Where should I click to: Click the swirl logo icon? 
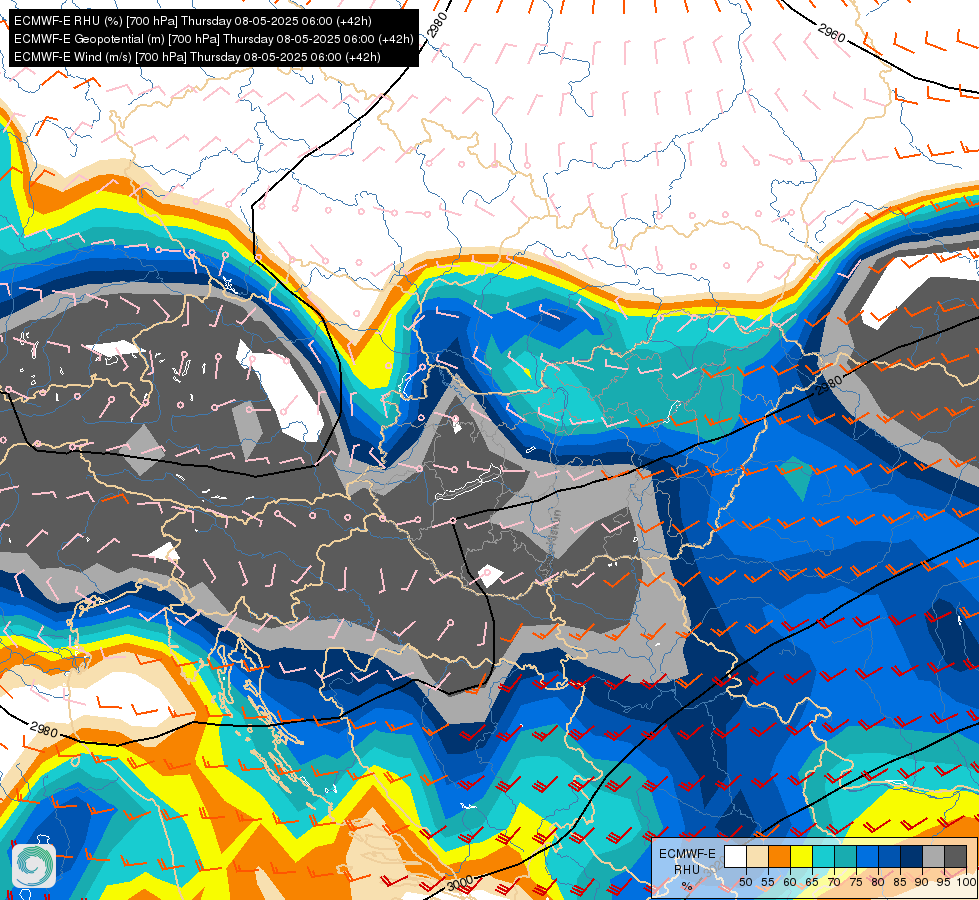coord(34,865)
